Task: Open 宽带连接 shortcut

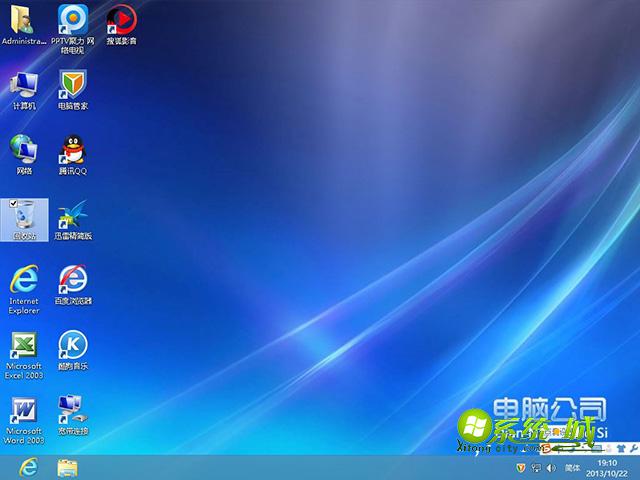Action: click(x=73, y=415)
